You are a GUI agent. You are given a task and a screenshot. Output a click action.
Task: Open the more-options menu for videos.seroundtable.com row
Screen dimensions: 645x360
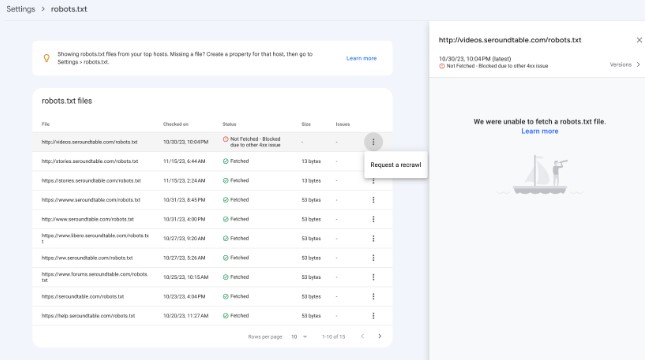373,142
